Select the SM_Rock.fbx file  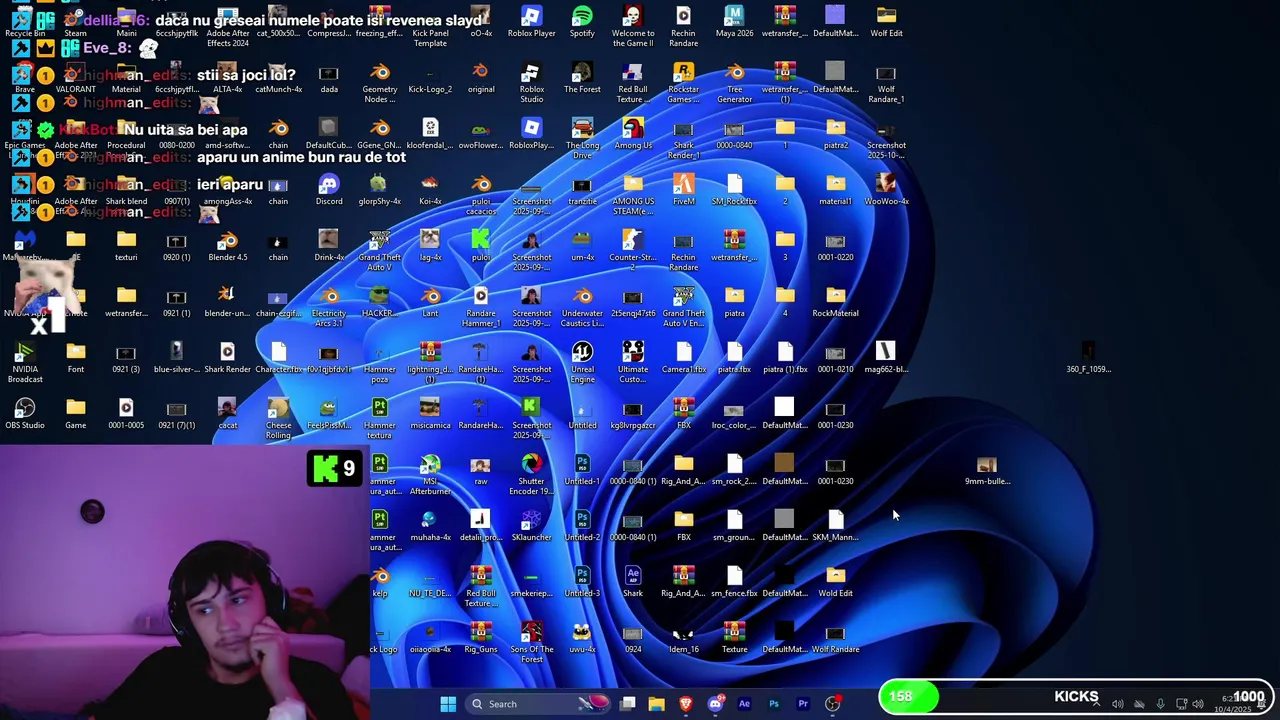734,190
